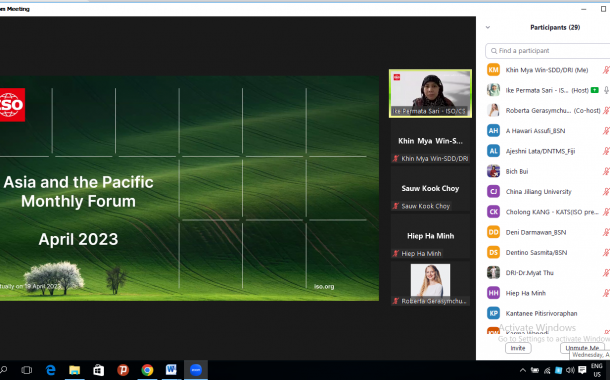Click the iso.org text on the slide
This screenshot has width=610, height=380.
click(x=324, y=287)
